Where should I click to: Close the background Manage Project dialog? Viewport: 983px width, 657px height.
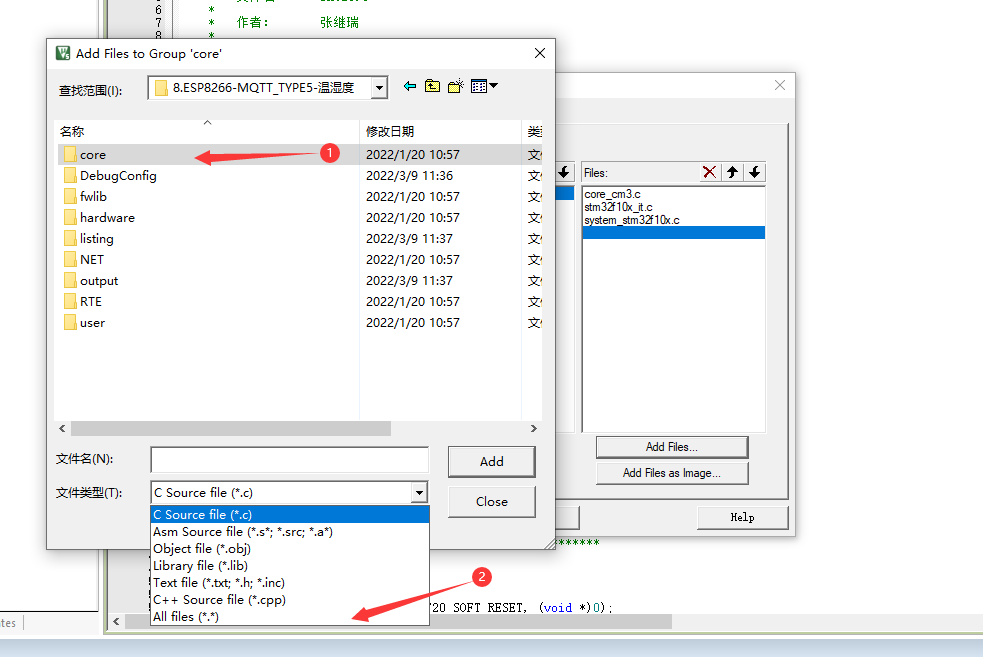click(x=780, y=85)
